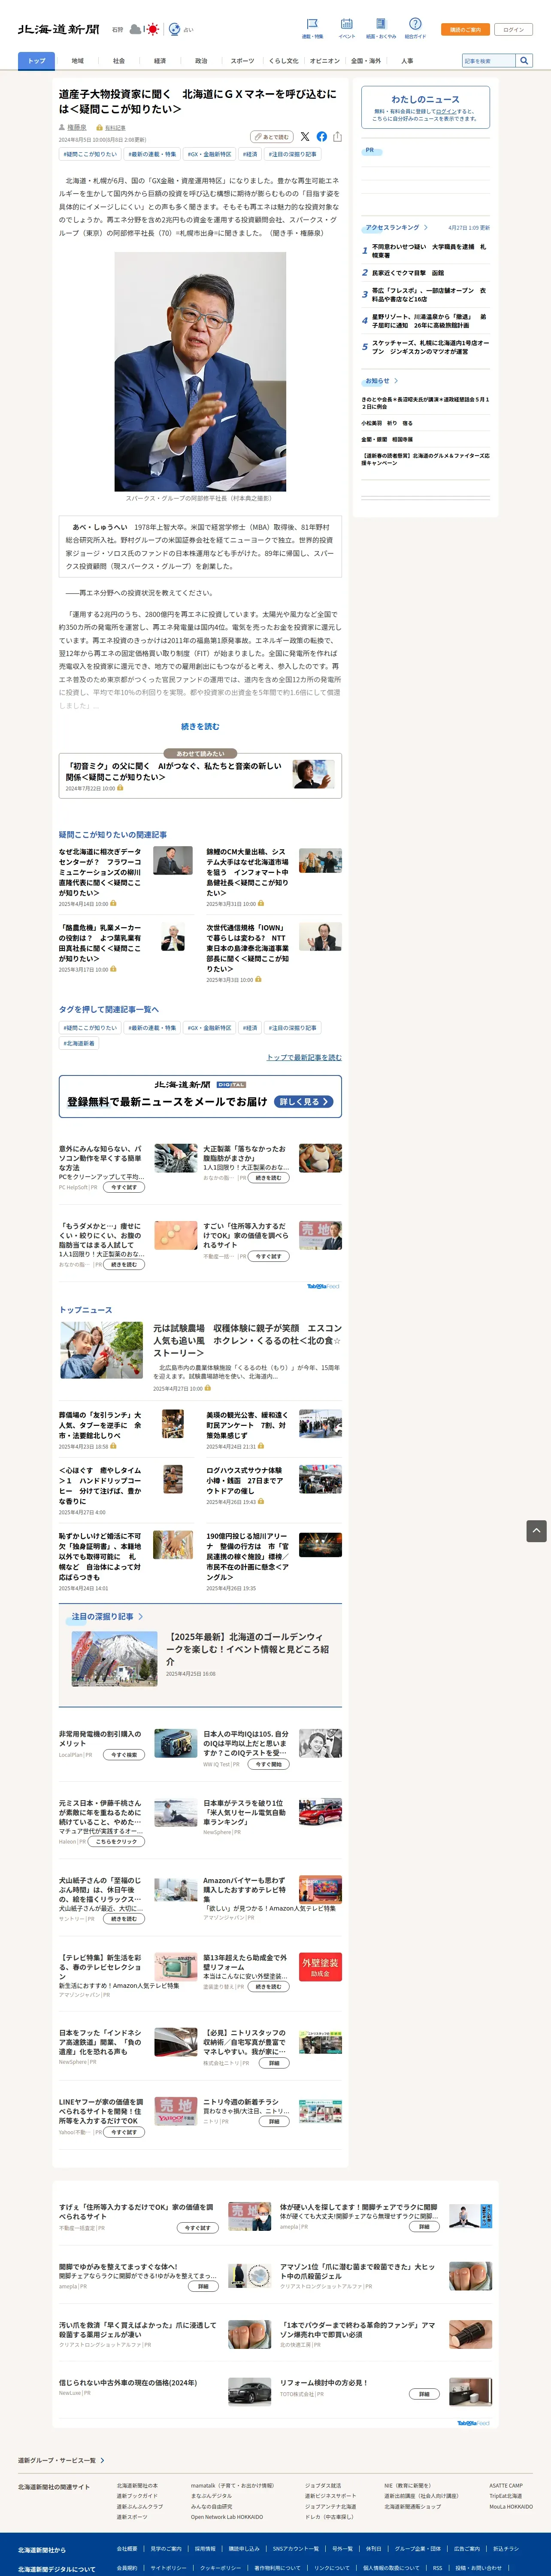Image resolution: width=551 pixels, height=2576 pixels.
Task: Click the 記事を検索 search field
Action: (x=489, y=61)
